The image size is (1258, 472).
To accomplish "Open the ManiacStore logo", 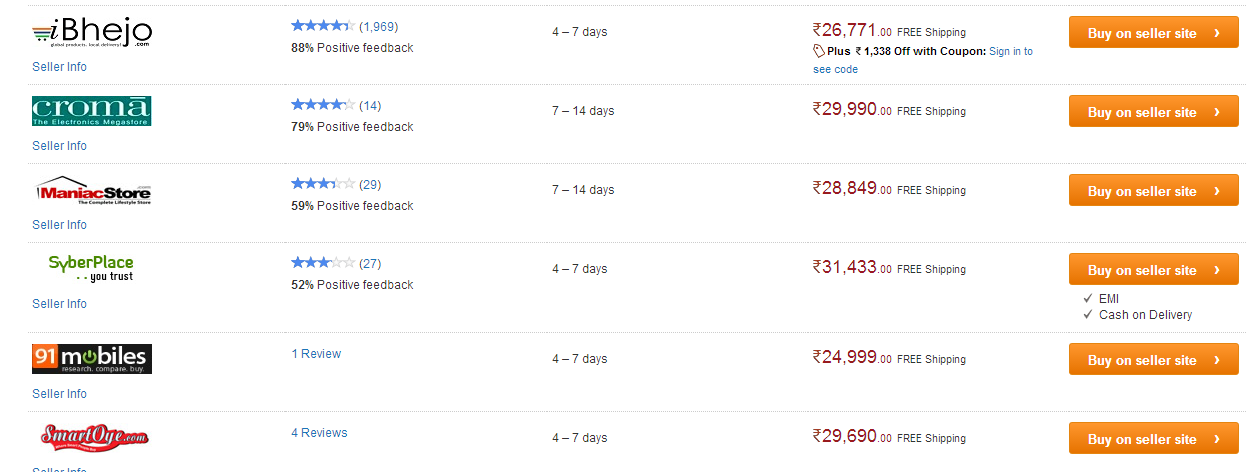I will tap(92, 190).
